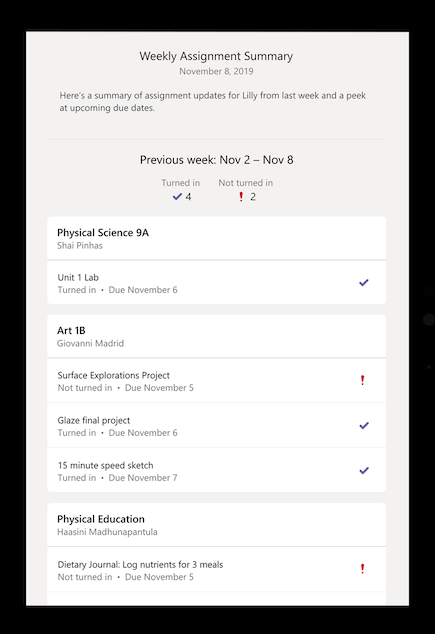Viewport: 435px width, 634px height.
Task: Click the checkmark beside 15 minute speed sketch
Action: [364, 470]
